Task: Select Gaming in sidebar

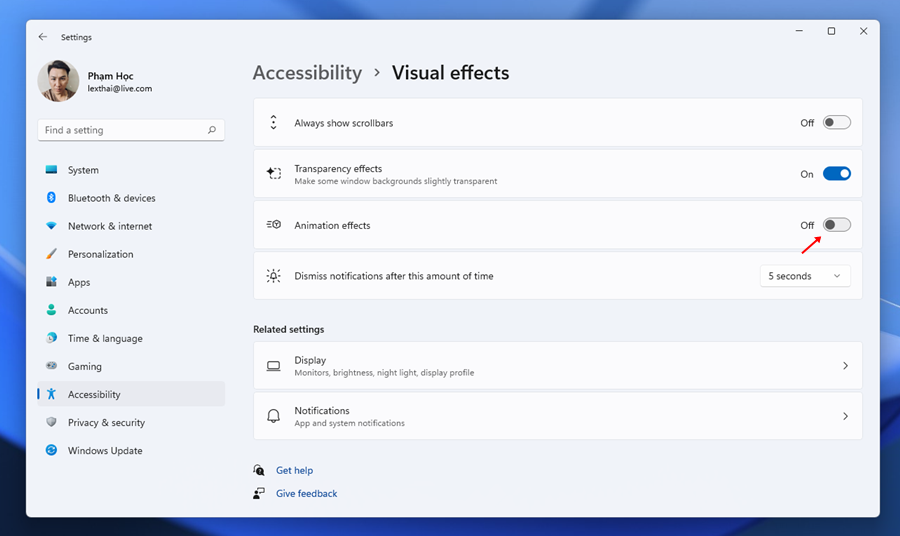Action: click(x=131, y=366)
